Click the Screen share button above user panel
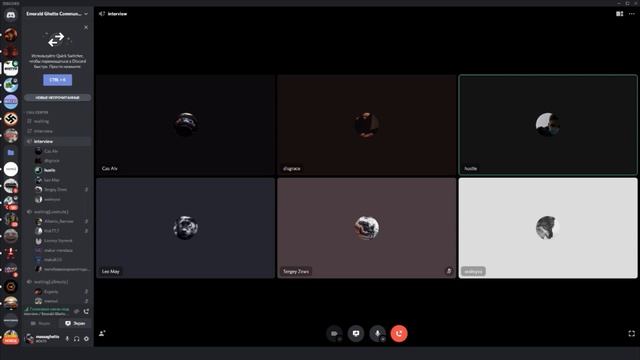Screen dimensions: 640x360 click(75, 323)
